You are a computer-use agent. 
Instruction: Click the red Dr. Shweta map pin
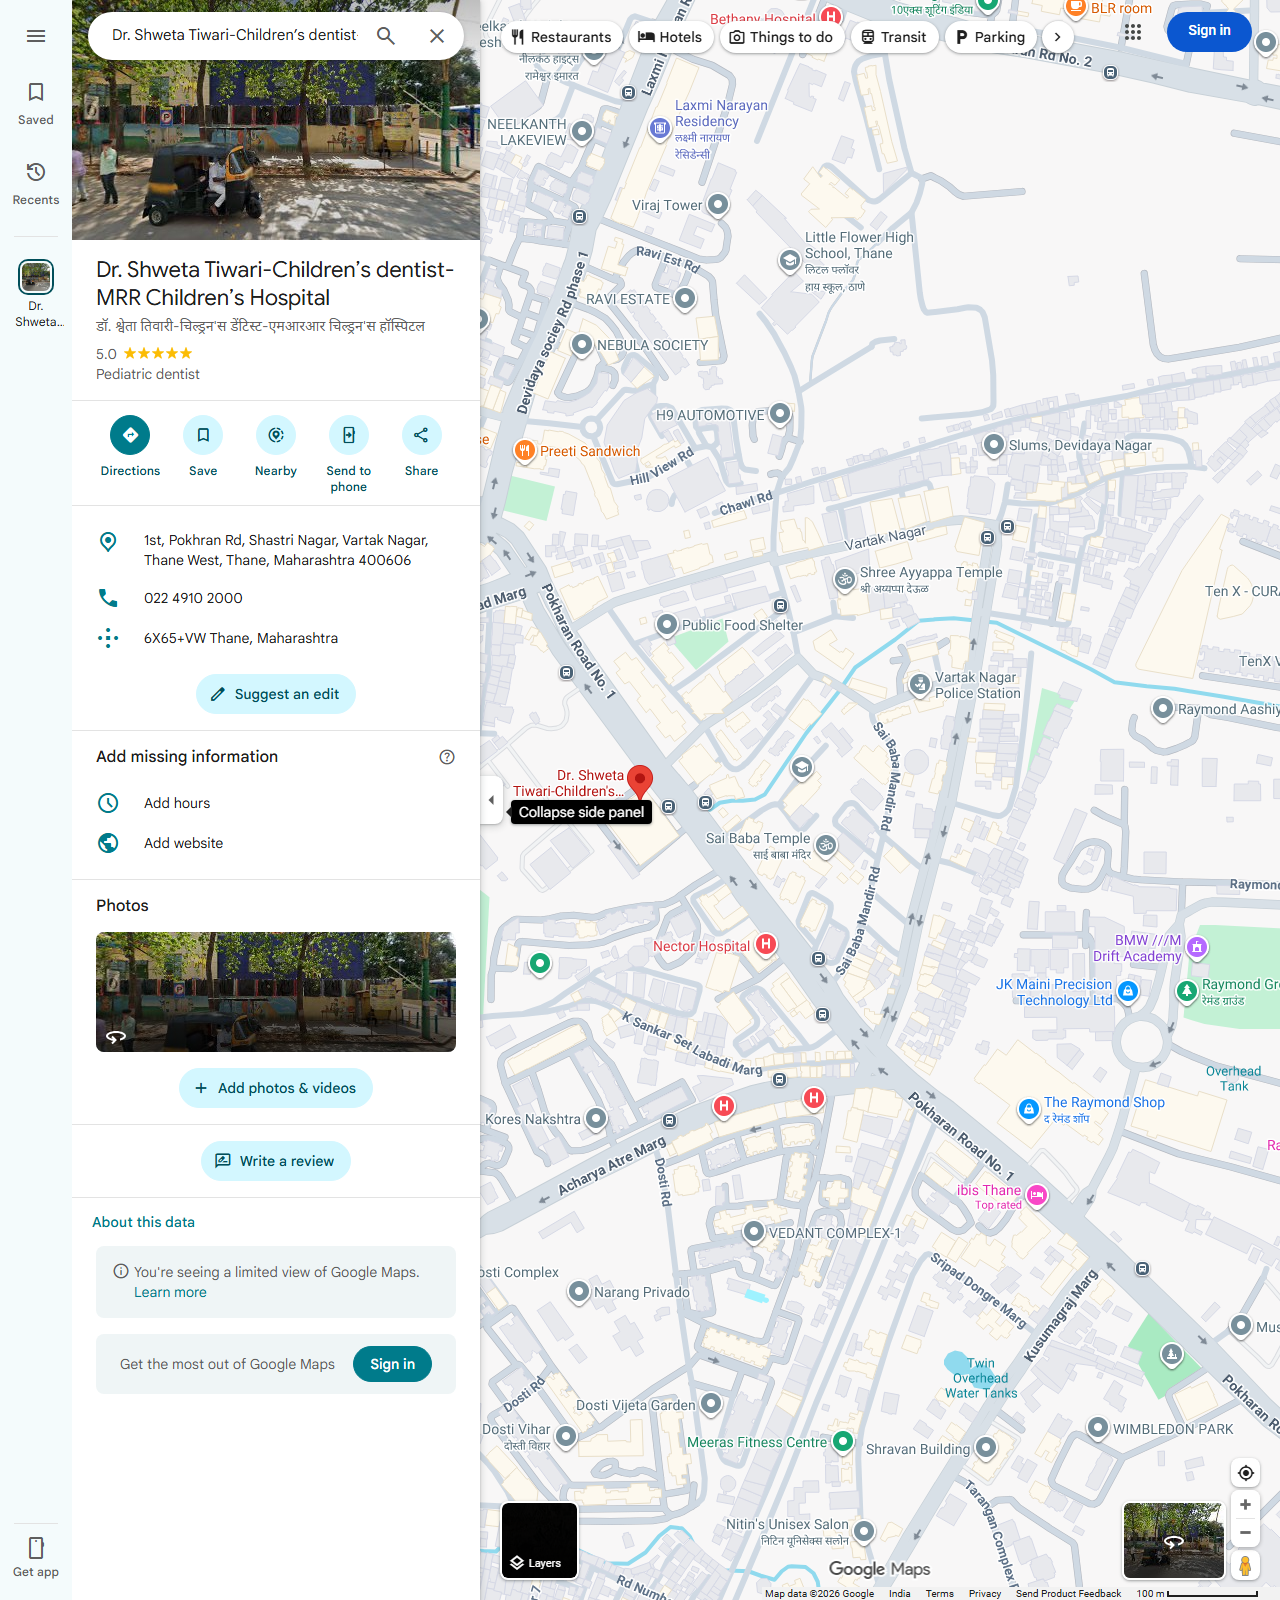click(640, 781)
